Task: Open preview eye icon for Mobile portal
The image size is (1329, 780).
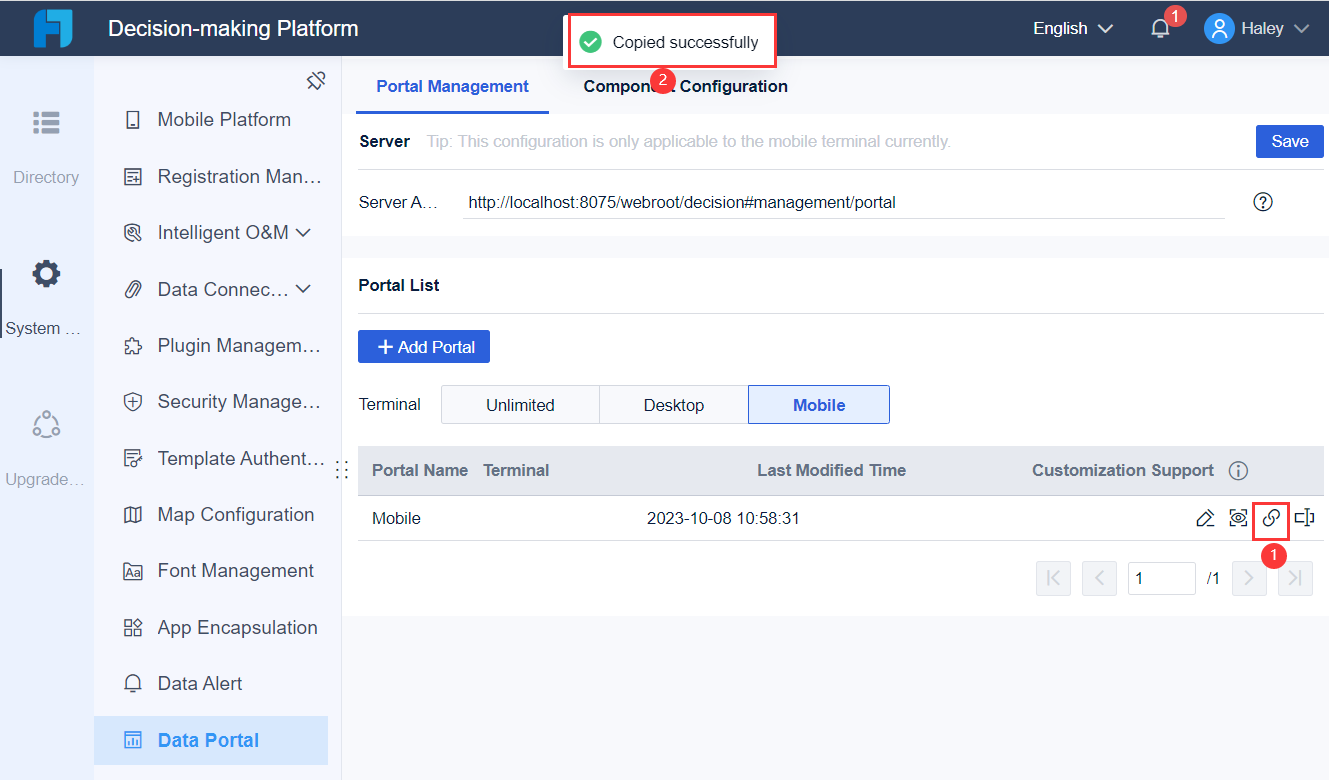Action: (1238, 518)
